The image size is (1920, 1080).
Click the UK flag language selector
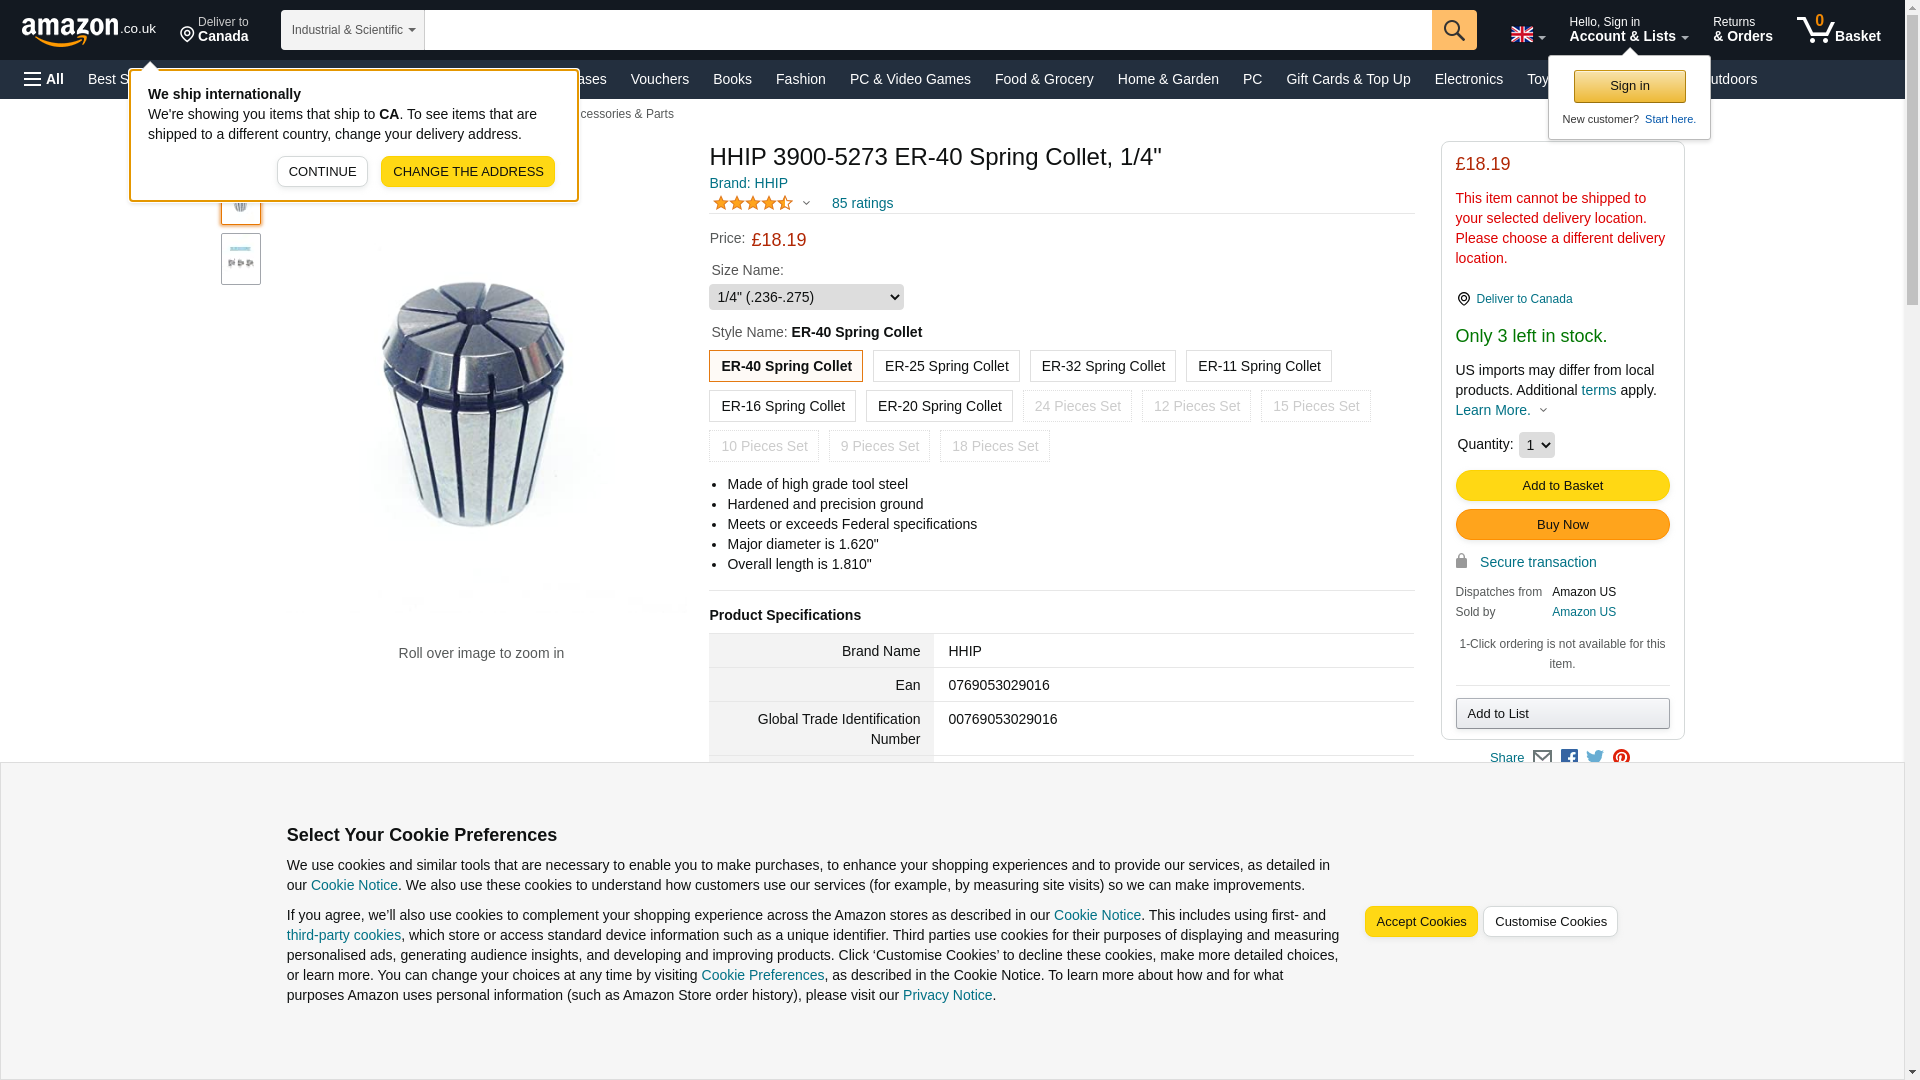coord(1527,34)
